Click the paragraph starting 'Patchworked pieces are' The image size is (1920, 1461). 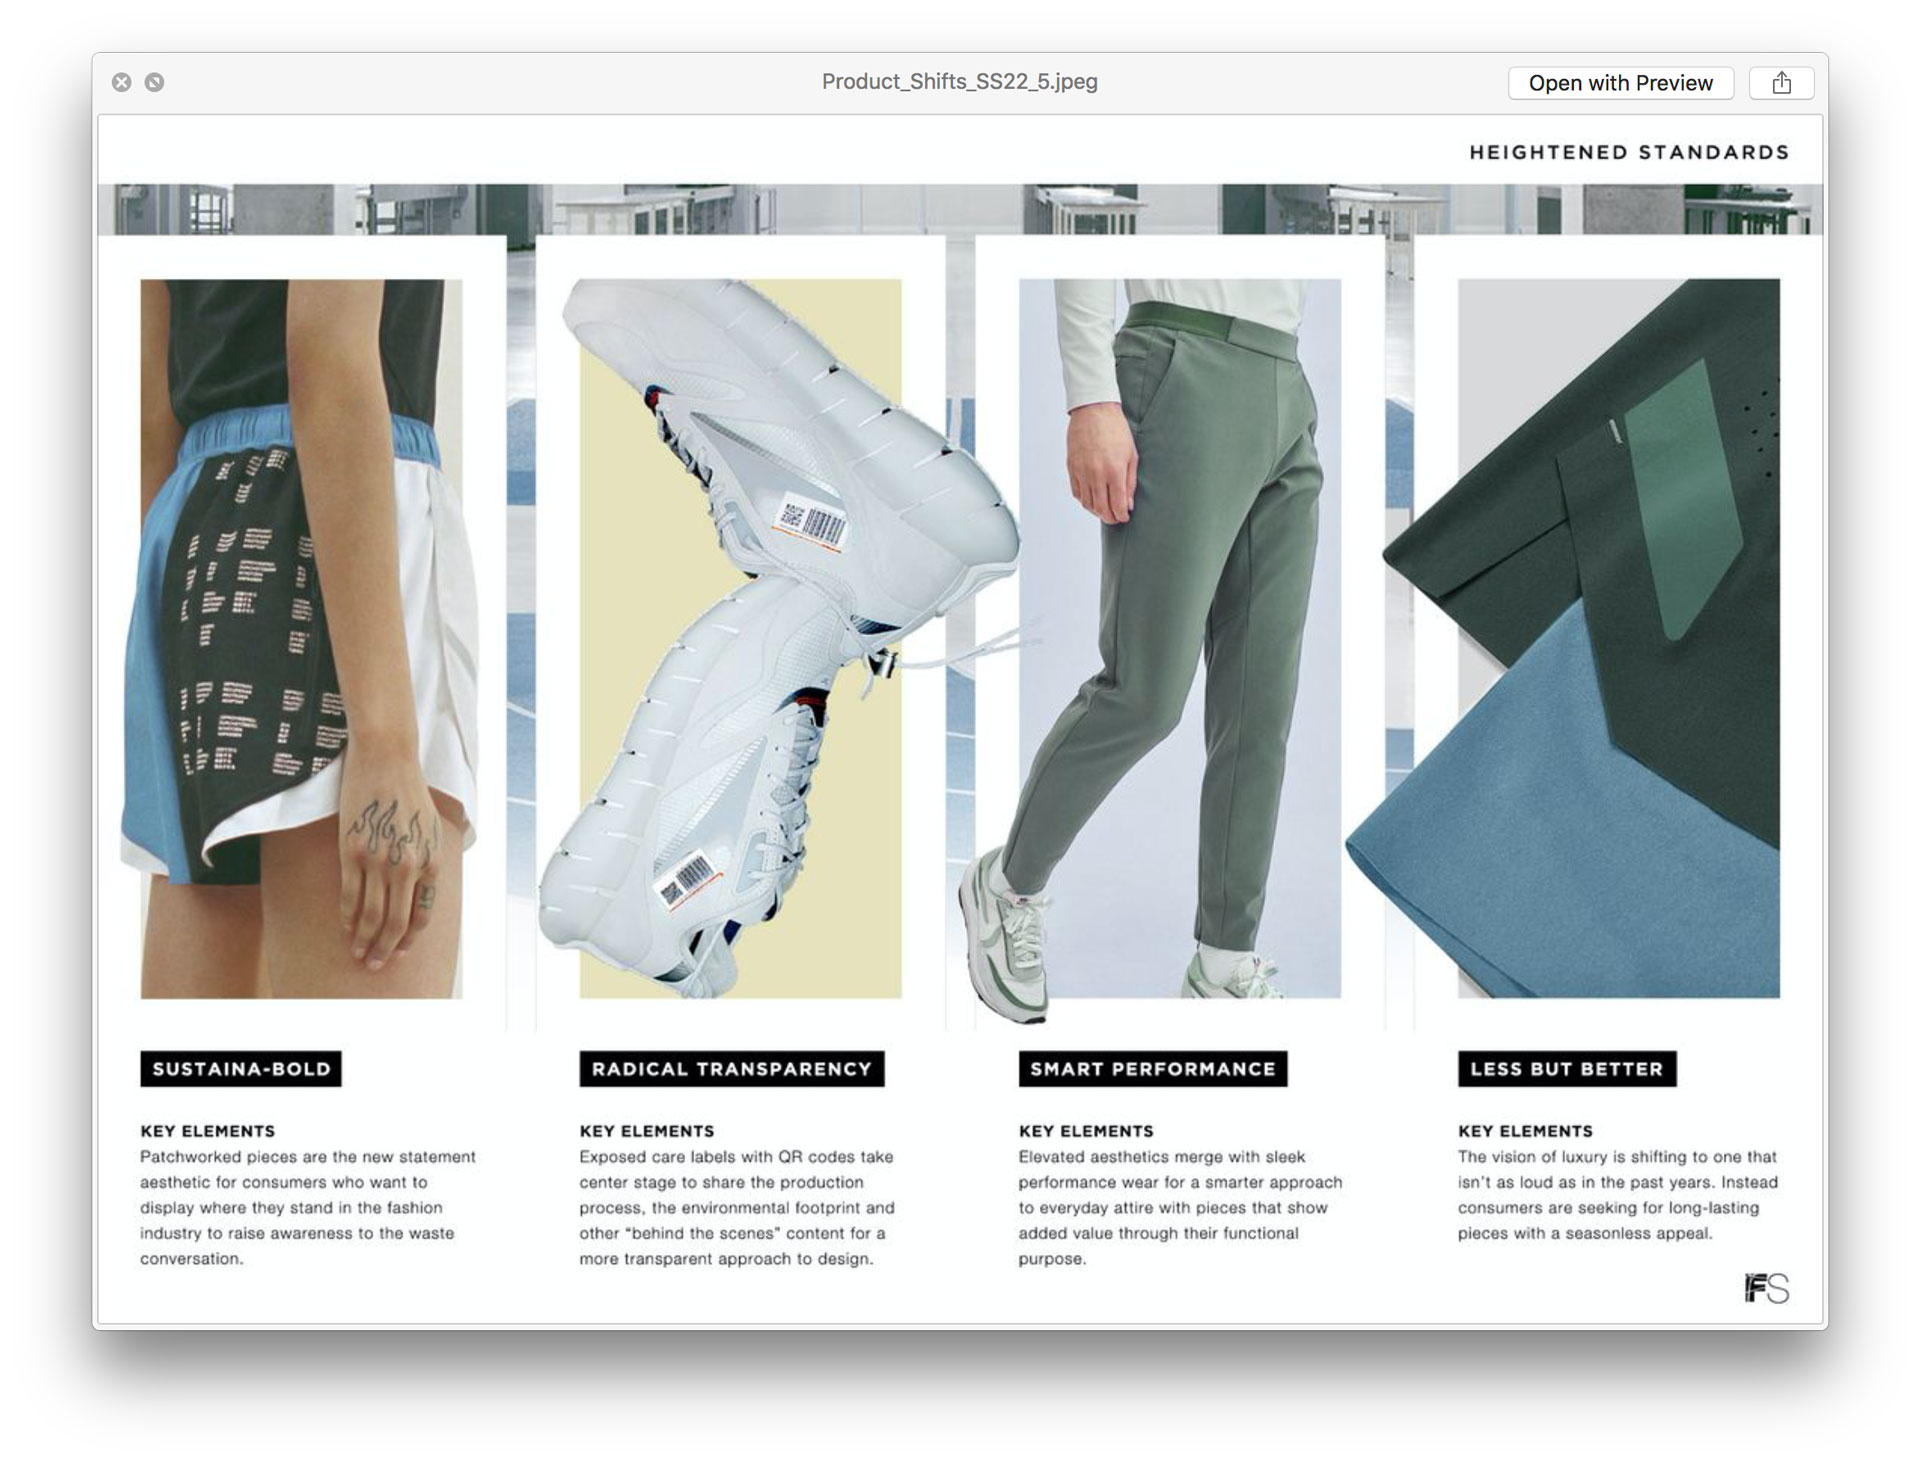[x=308, y=1208]
